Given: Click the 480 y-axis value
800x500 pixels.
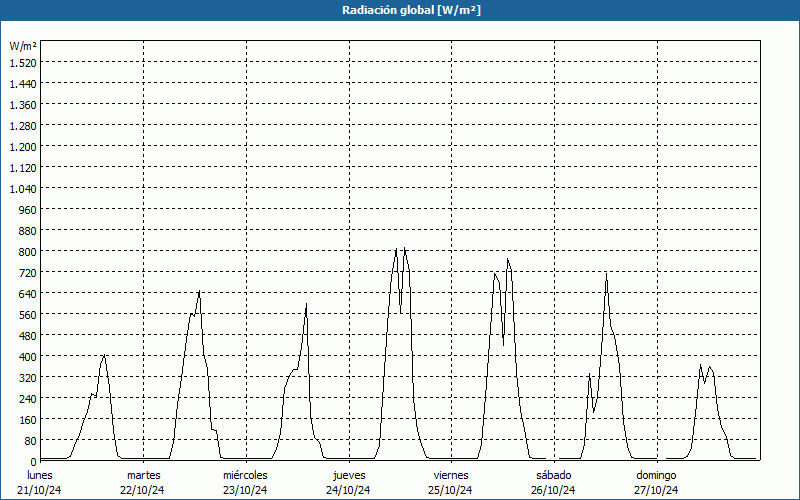Looking at the screenshot, I should tap(28, 336).
